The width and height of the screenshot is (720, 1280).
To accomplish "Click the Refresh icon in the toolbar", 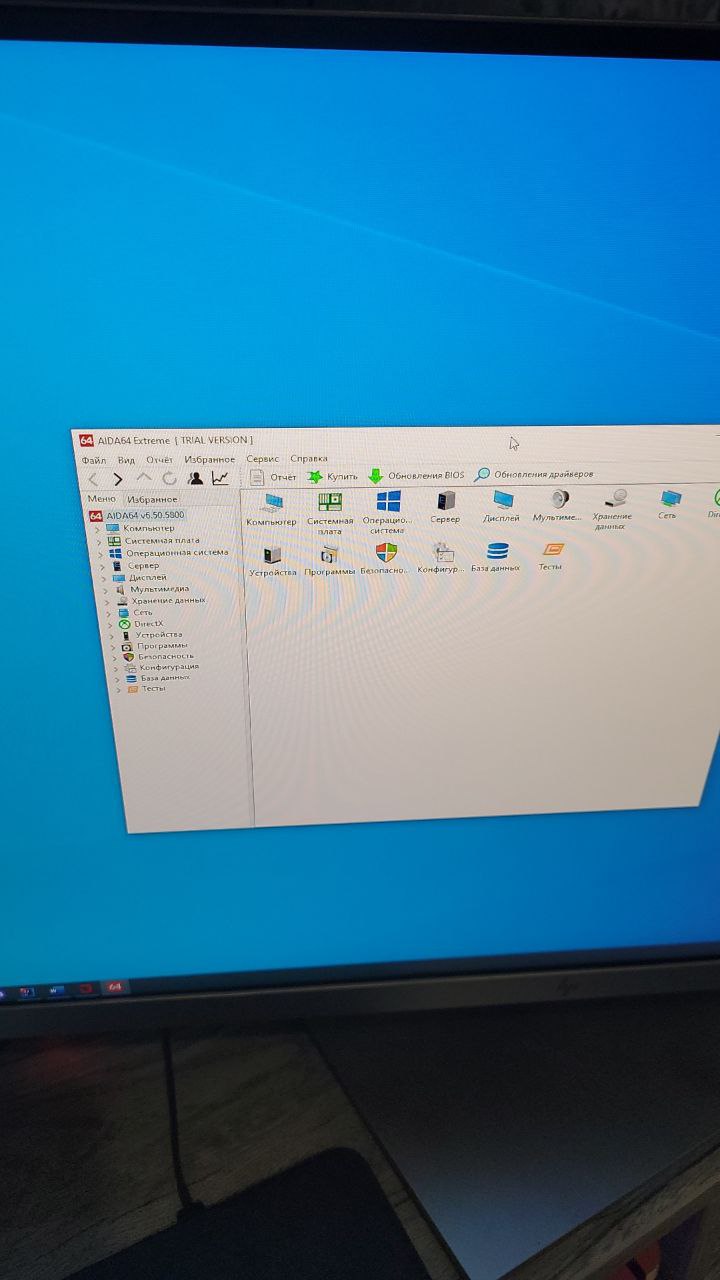I will tap(169, 479).
